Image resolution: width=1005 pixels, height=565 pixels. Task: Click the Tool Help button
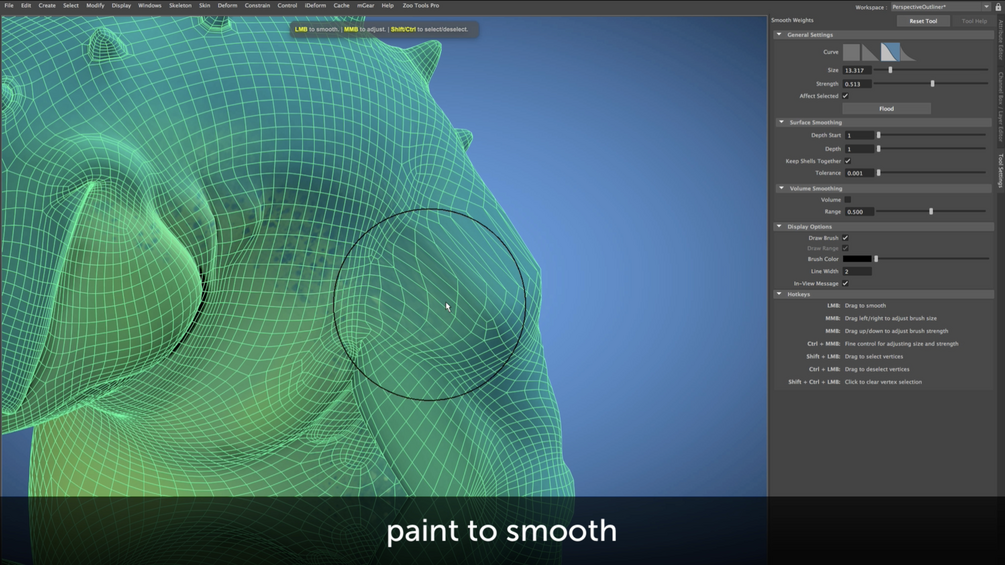pyautogui.click(x=974, y=20)
